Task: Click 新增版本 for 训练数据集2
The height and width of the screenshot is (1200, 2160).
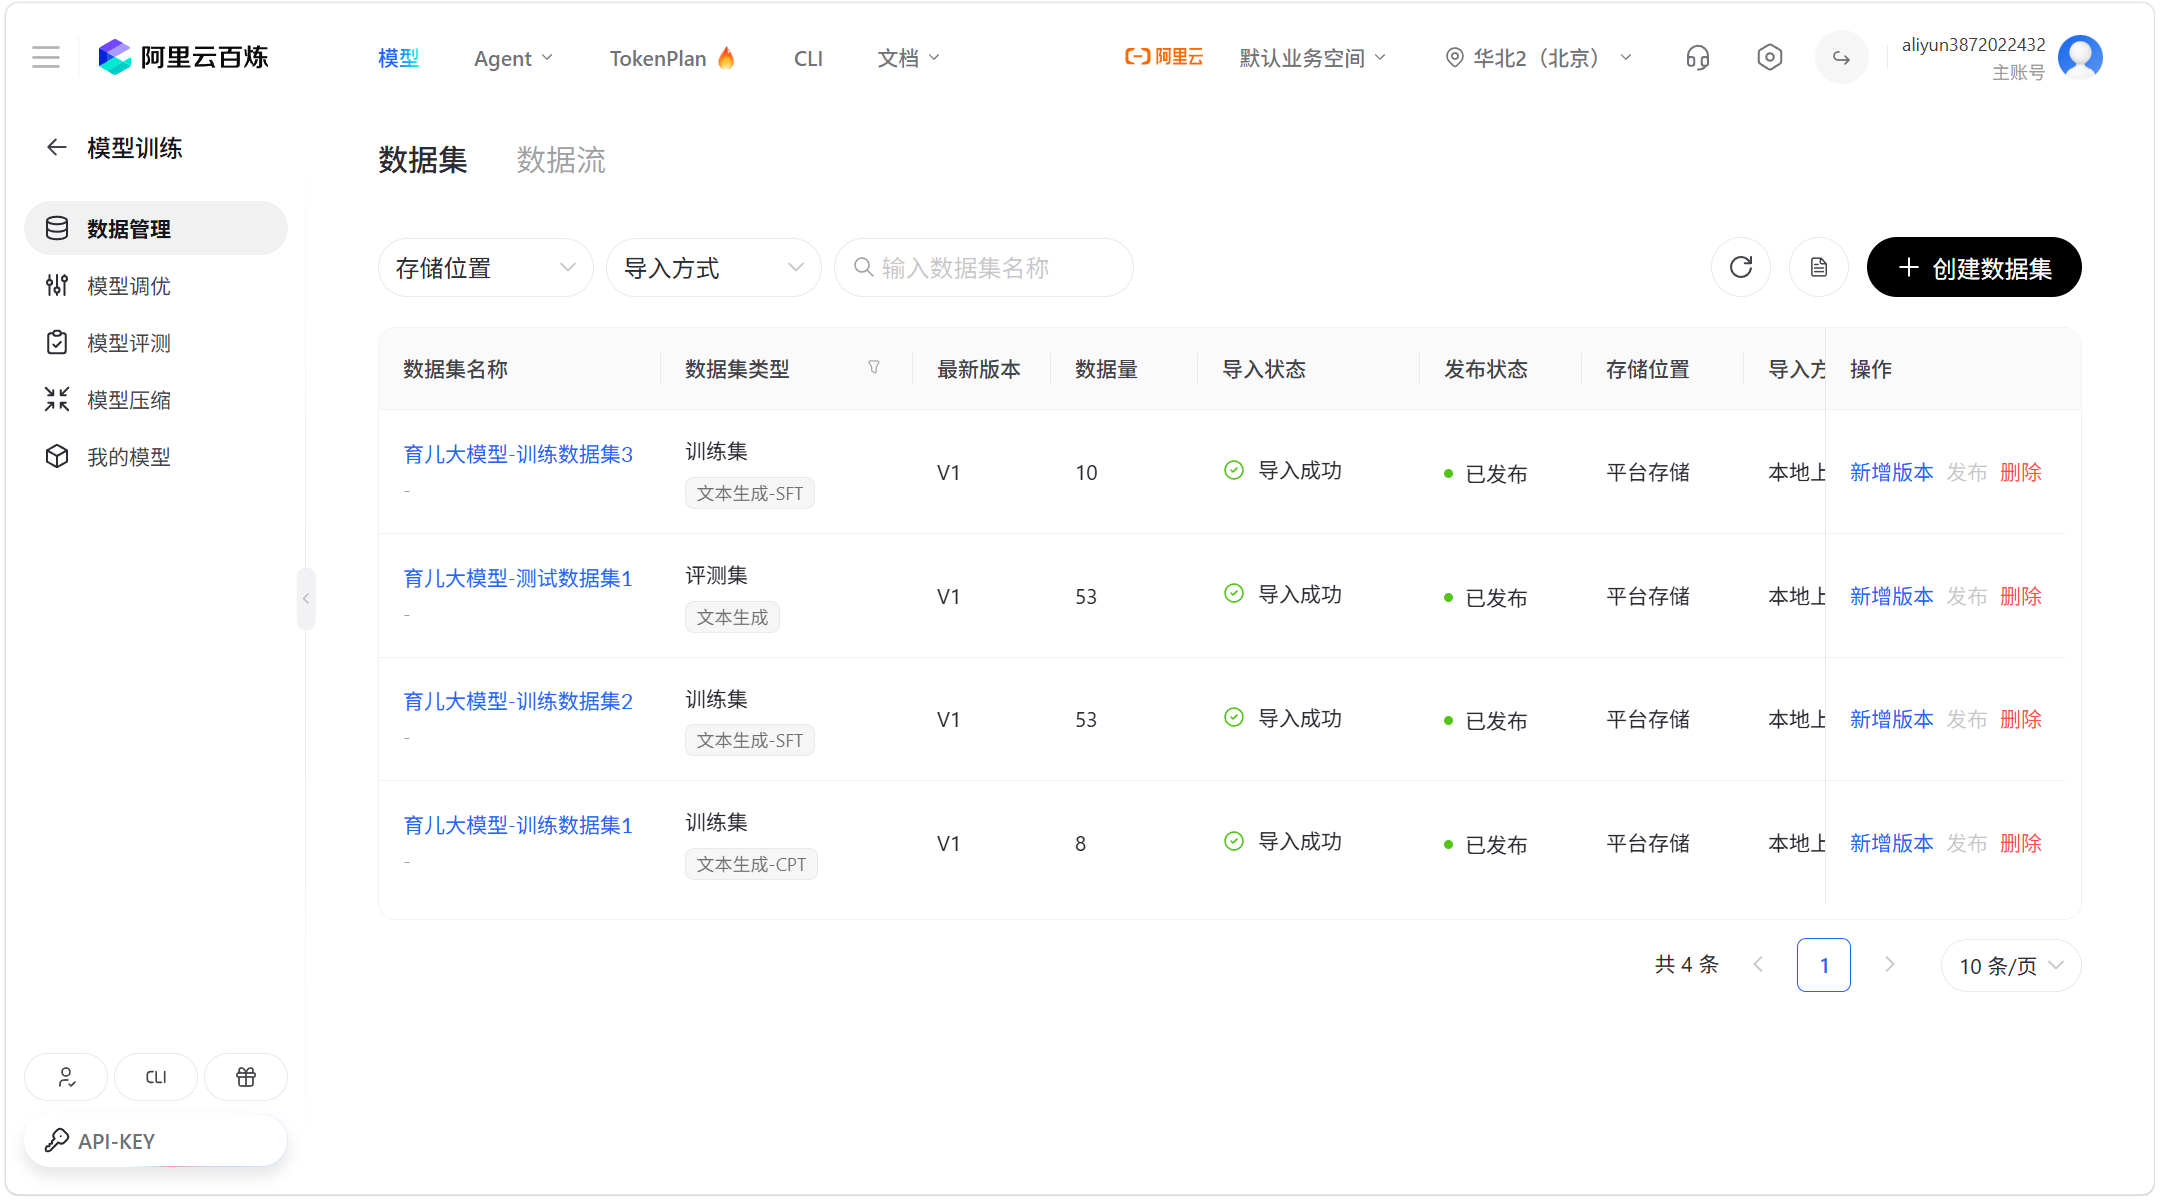Action: coord(1891,719)
